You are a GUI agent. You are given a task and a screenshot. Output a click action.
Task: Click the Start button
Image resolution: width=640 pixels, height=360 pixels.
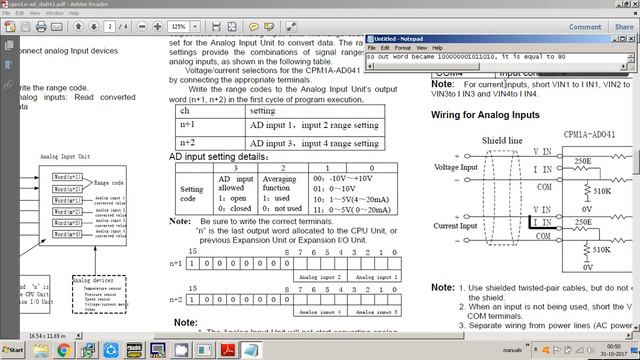[x=13, y=350]
